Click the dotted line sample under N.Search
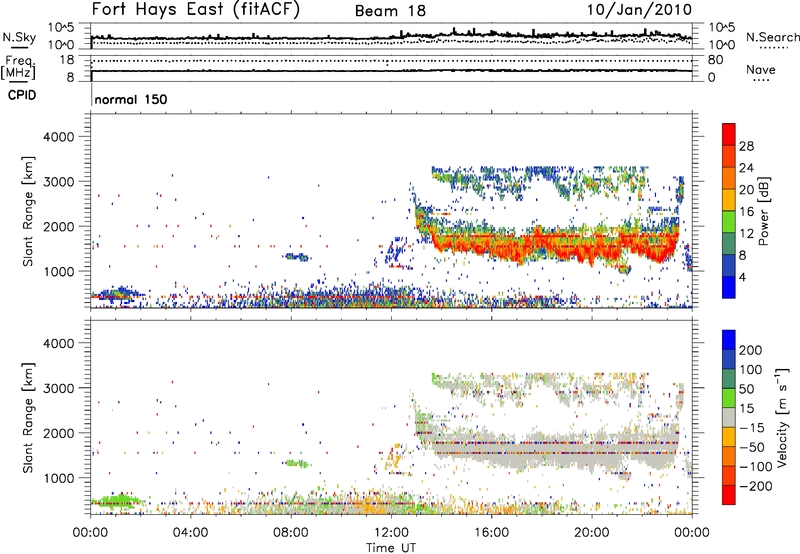 coord(773,48)
